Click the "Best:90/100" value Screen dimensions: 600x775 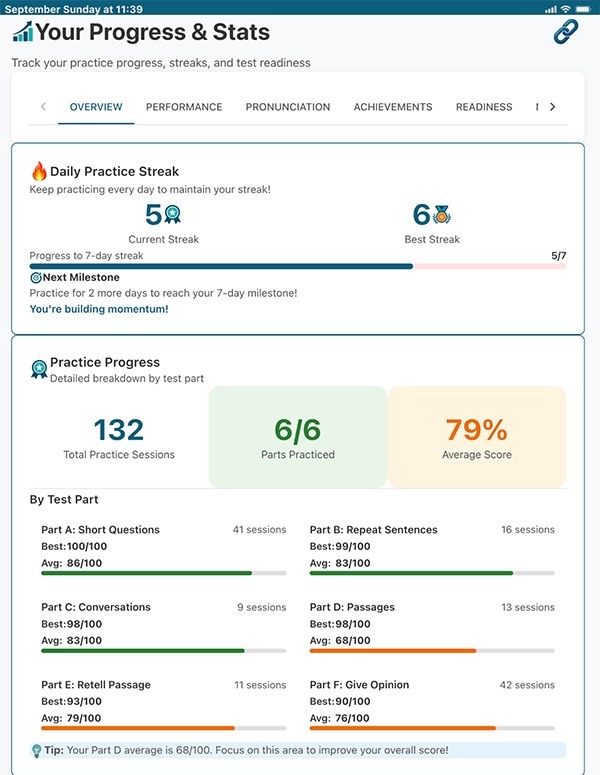point(340,701)
